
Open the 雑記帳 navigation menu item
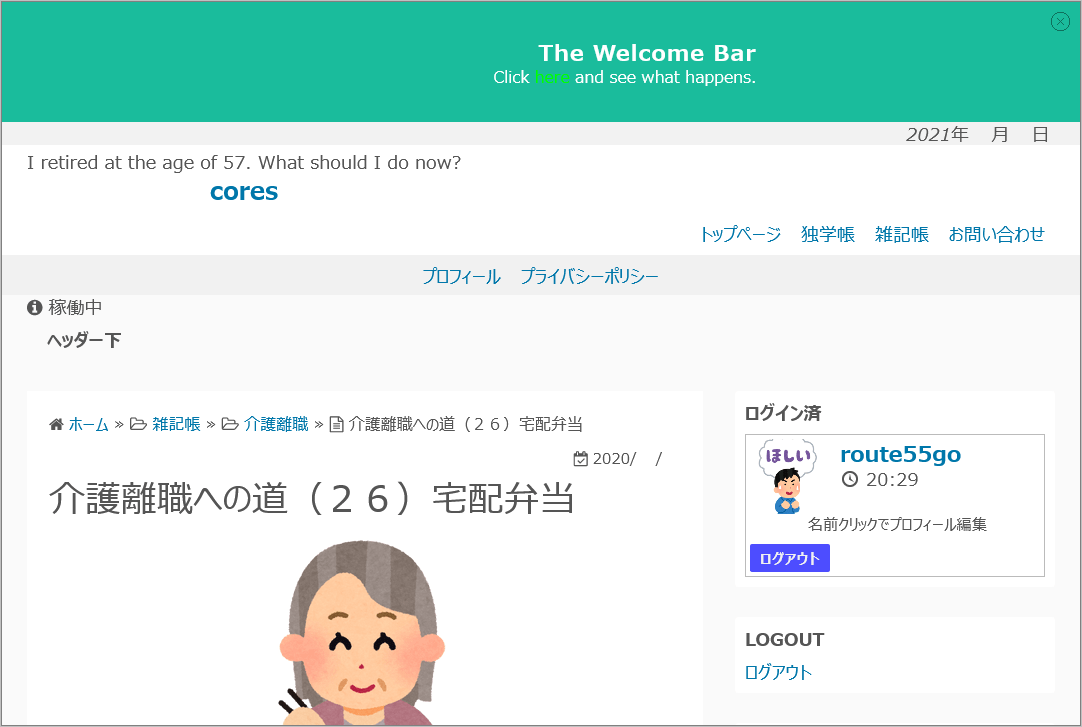point(901,235)
